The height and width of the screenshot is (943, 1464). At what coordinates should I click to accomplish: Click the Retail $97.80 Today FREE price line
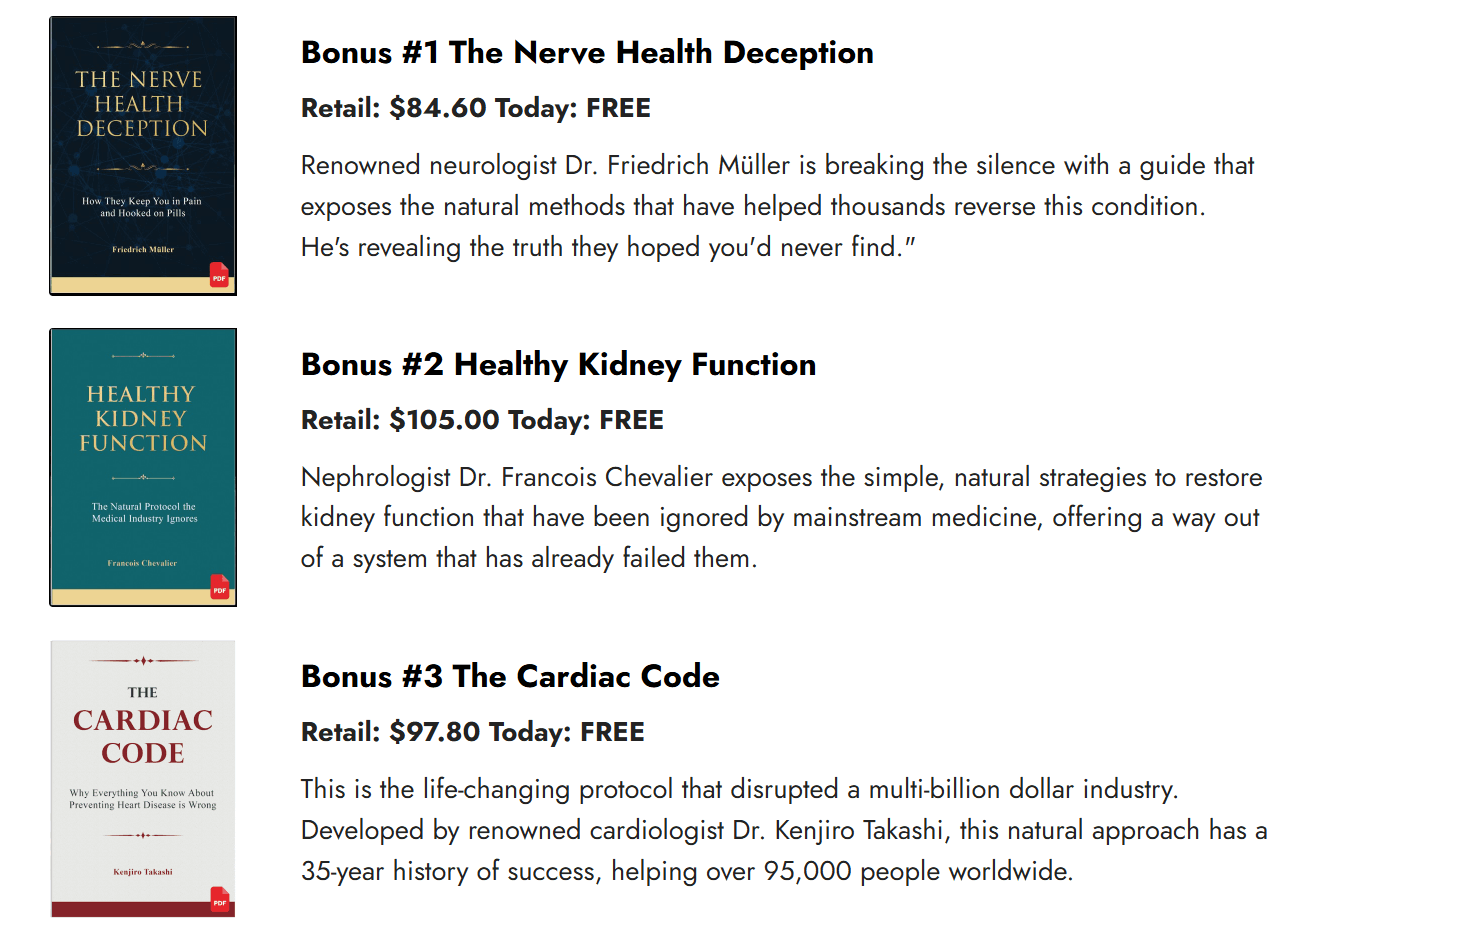(472, 732)
